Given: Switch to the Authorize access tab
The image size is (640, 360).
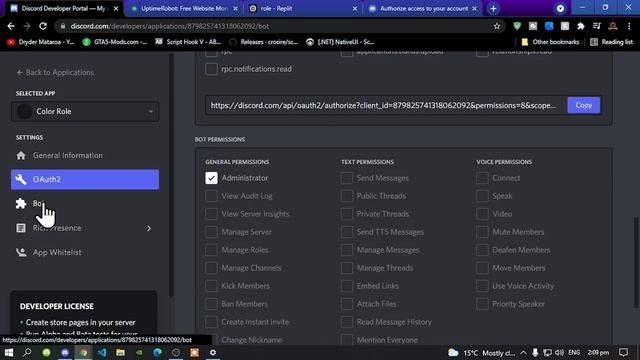Looking at the screenshot, I should click(422, 9).
